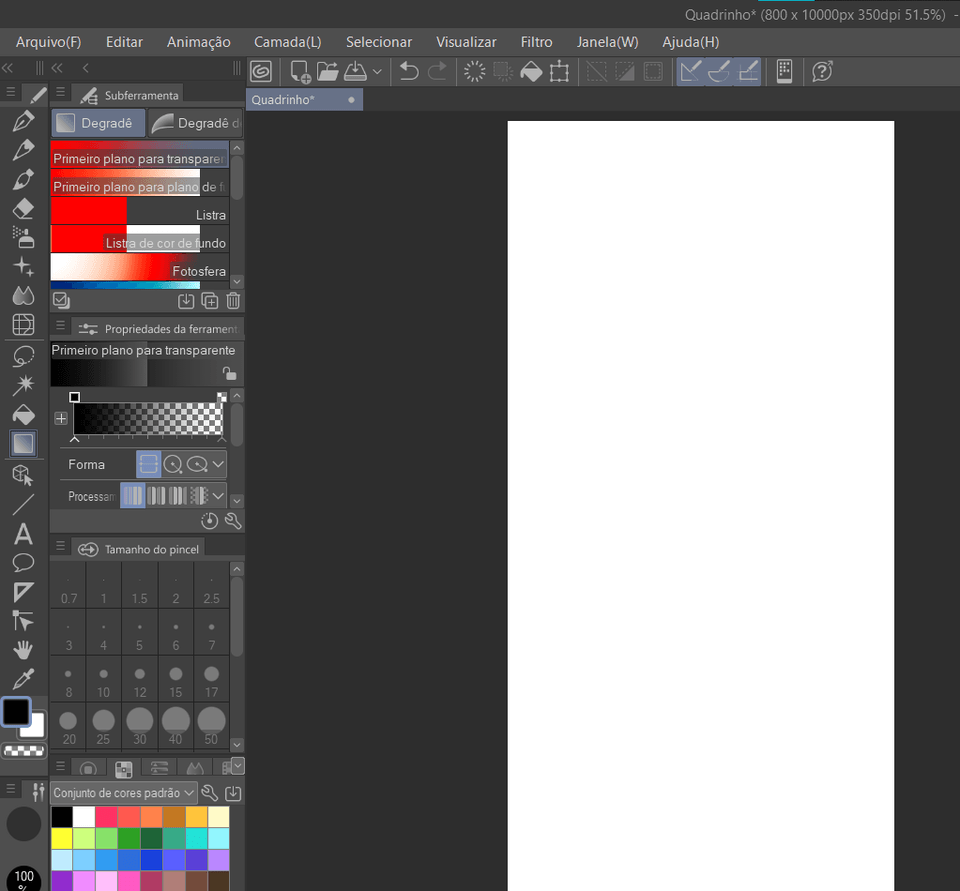
Task: Select the Decoration sparkle tool
Action: [23, 267]
